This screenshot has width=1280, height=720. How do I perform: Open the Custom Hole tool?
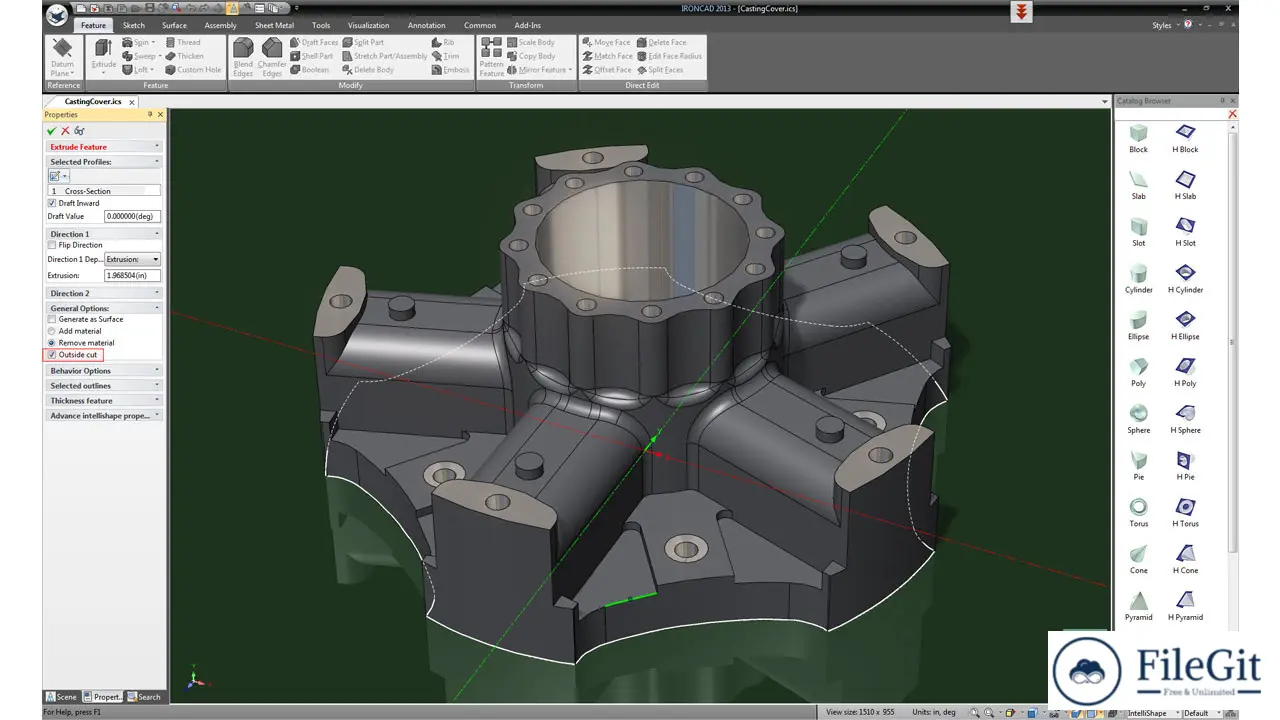(x=193, y=69)
